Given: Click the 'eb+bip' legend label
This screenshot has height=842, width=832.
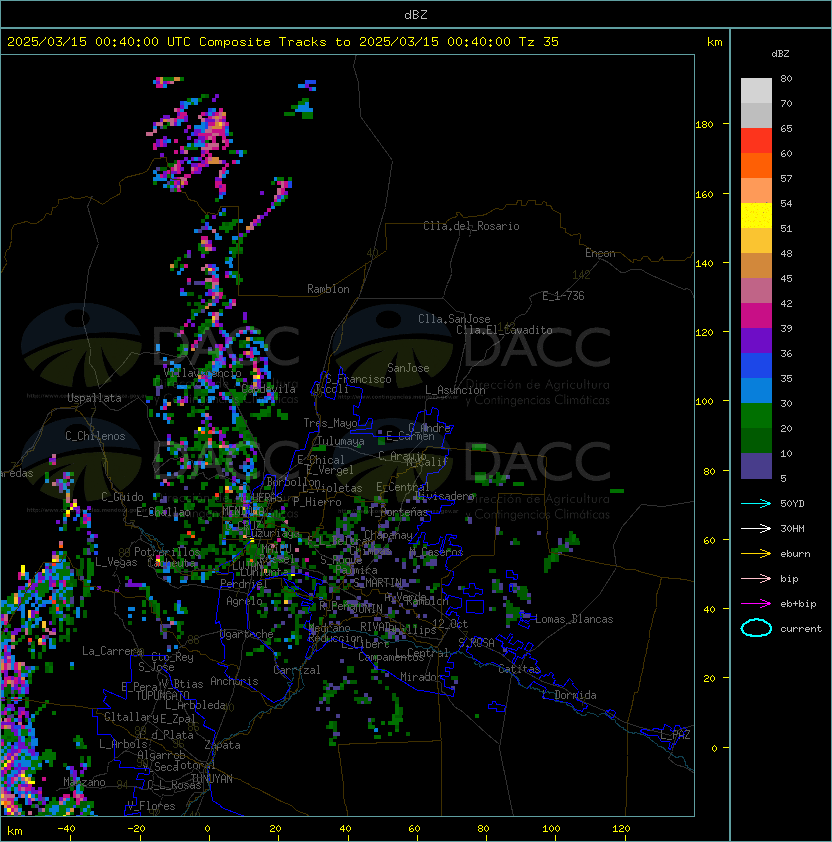Looking at the screenshot, I should pyautogui.click(x=798, y=604).
